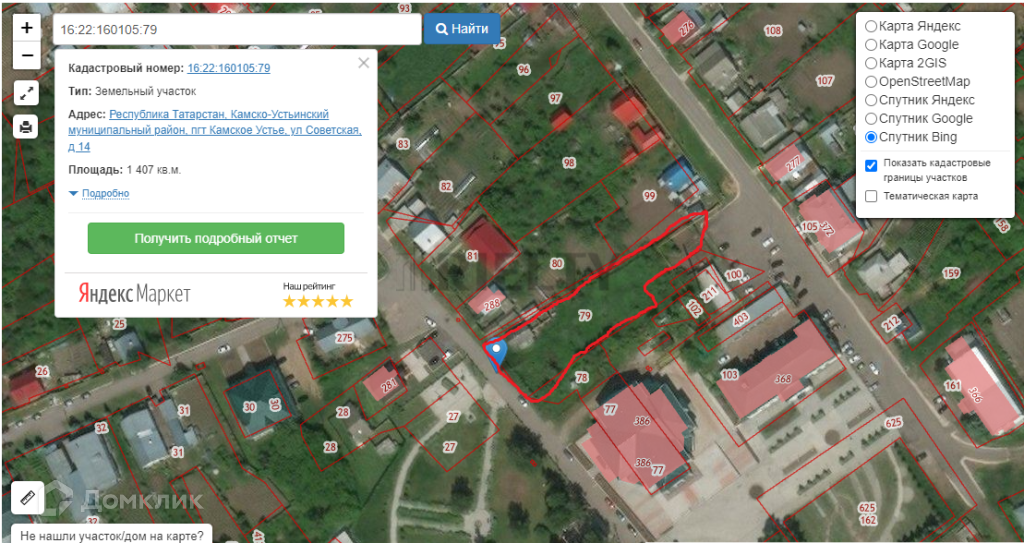
Task: Click the cadastral number search field
Action: tap(236, 29)
